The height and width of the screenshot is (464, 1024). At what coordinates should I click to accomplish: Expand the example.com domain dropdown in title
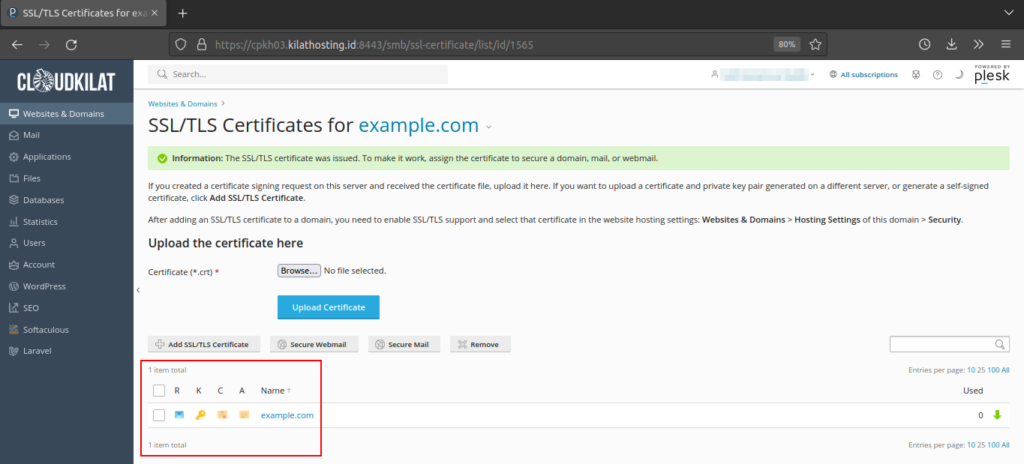[489, 127]
